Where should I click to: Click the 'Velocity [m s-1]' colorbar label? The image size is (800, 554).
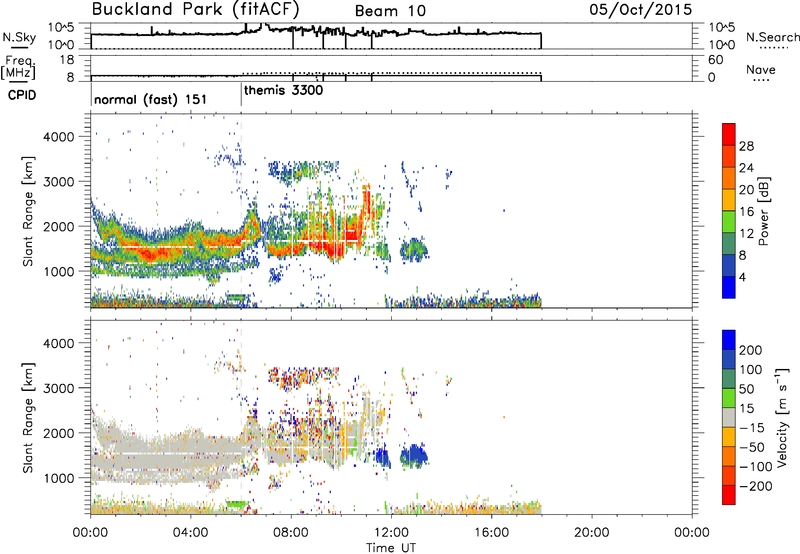click(x=782, y=417)
